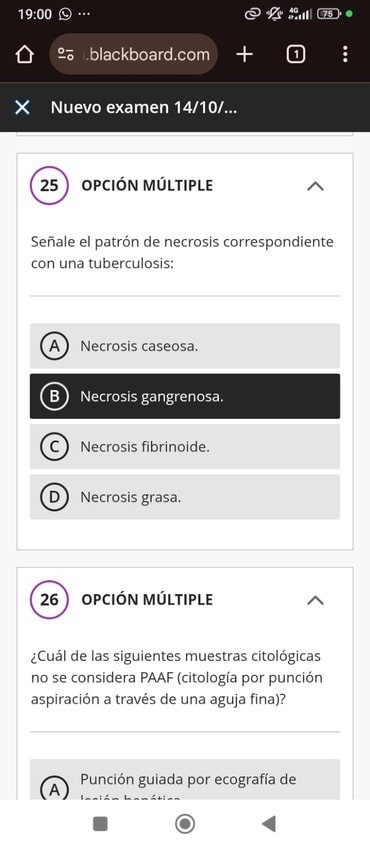The image size is (370, 848).
Task: Tap the browser home icon
Action: (x=25, y=55)
